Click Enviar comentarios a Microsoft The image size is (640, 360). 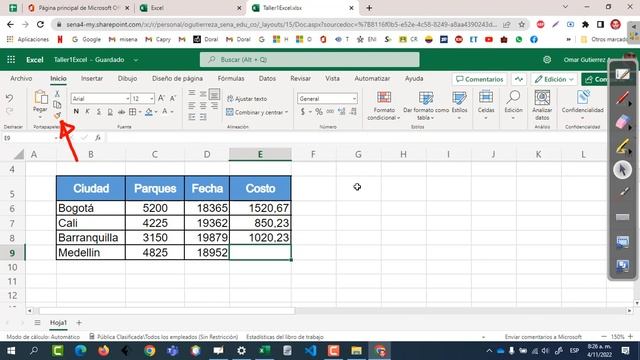tap(543, 337)
